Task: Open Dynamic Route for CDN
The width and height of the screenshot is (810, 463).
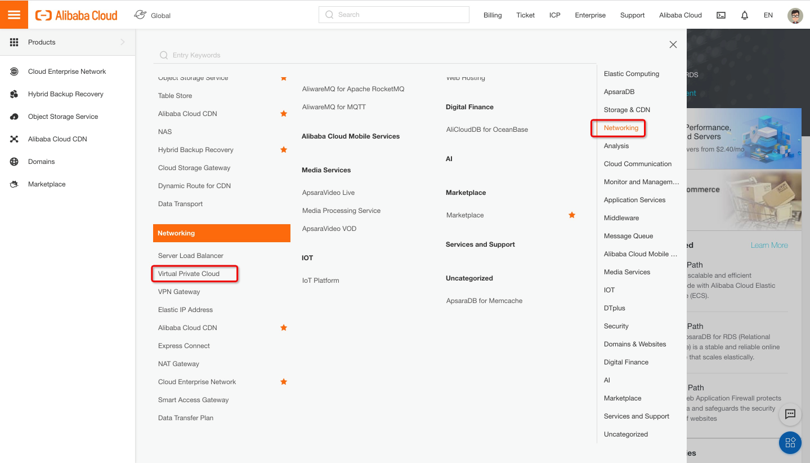Action: [x=194, y=186]
